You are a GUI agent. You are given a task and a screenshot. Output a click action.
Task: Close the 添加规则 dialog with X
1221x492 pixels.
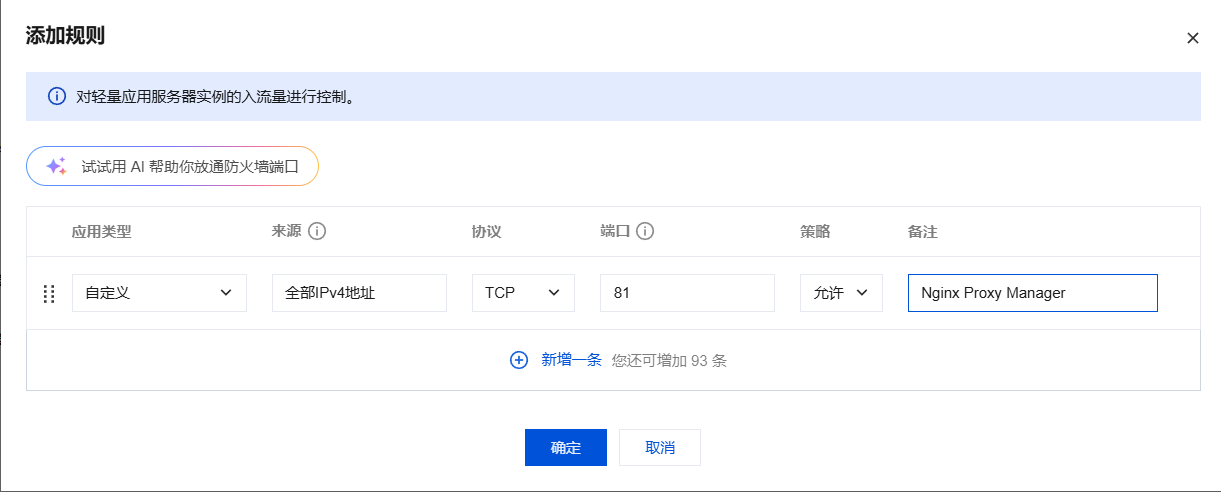tap(1192, 38)
